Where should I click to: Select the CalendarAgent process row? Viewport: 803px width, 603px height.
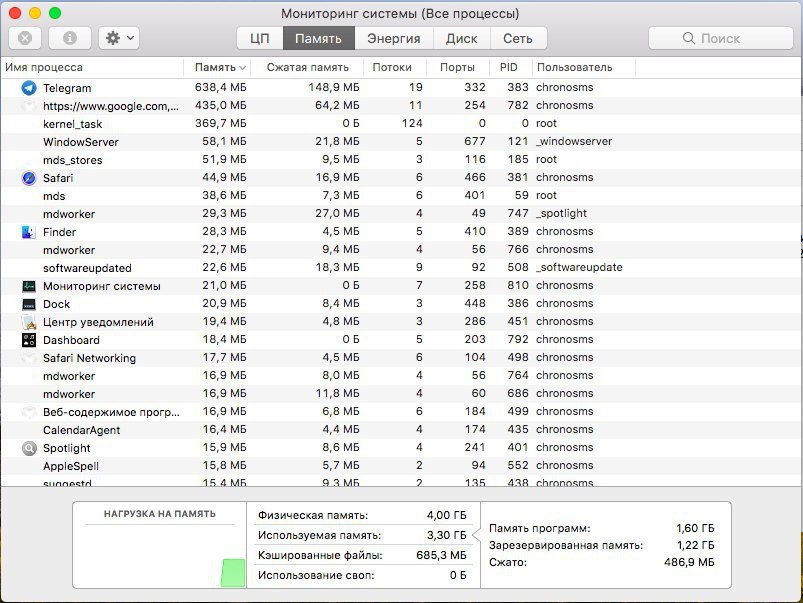(x=401, y=429)
